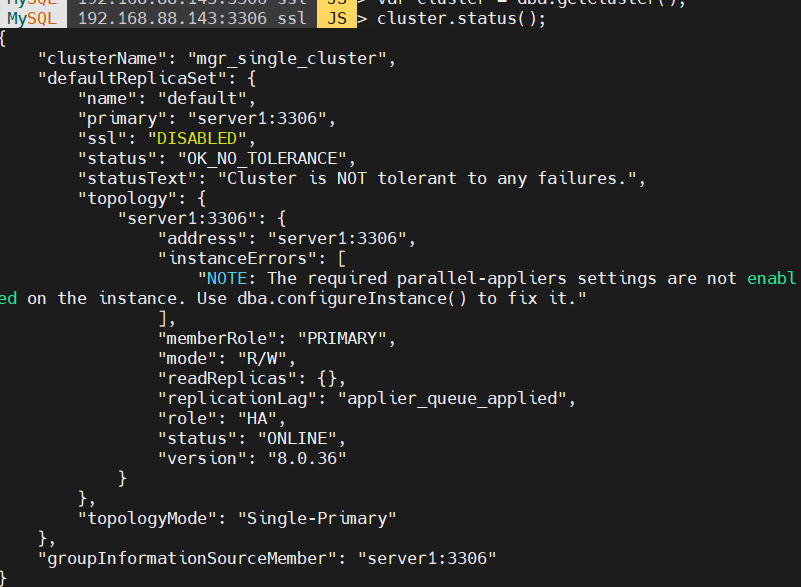Click the "mgr_single_cluster" cluster name value
The height and width of the screenshot is (587, 802).
coord(287,59)
